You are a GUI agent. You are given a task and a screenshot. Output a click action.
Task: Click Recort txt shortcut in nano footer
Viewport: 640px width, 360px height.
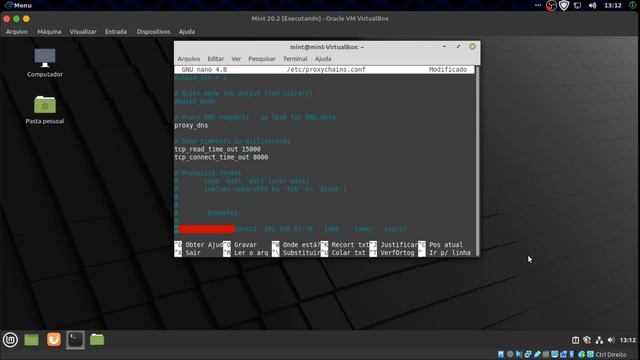(x=345, y=244)
